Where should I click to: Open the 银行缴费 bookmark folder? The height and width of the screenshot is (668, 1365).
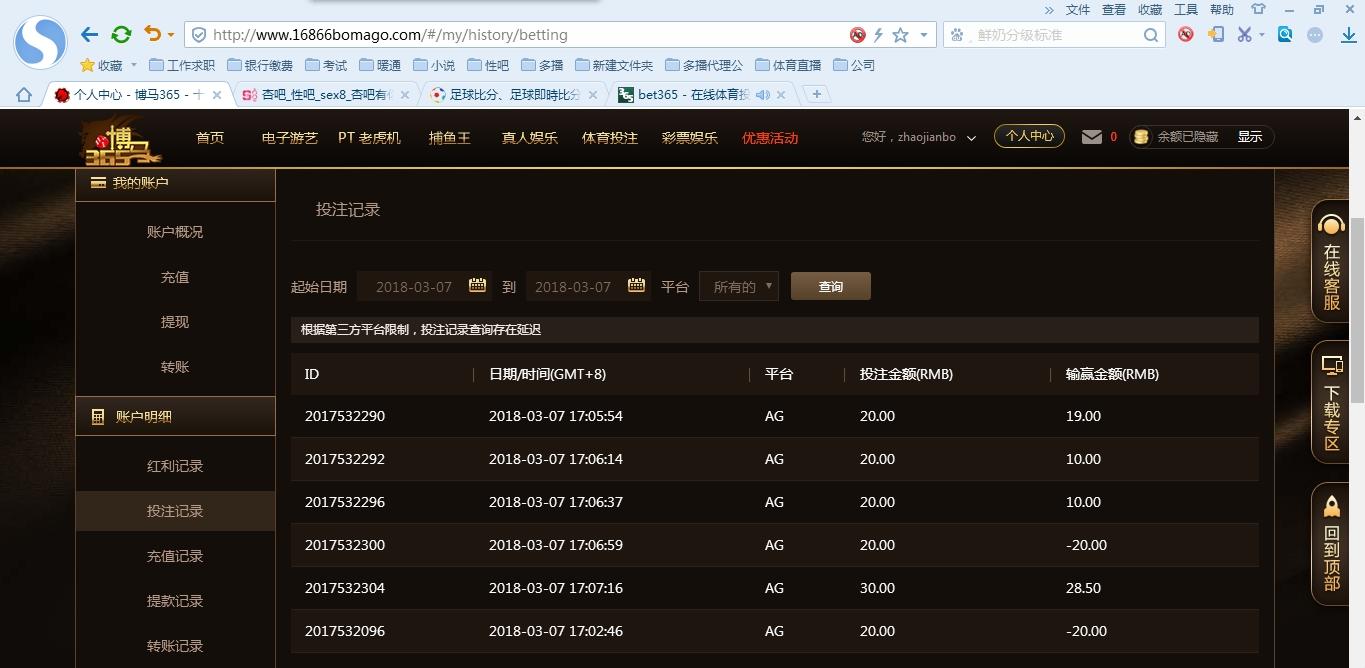click(260, 65)
